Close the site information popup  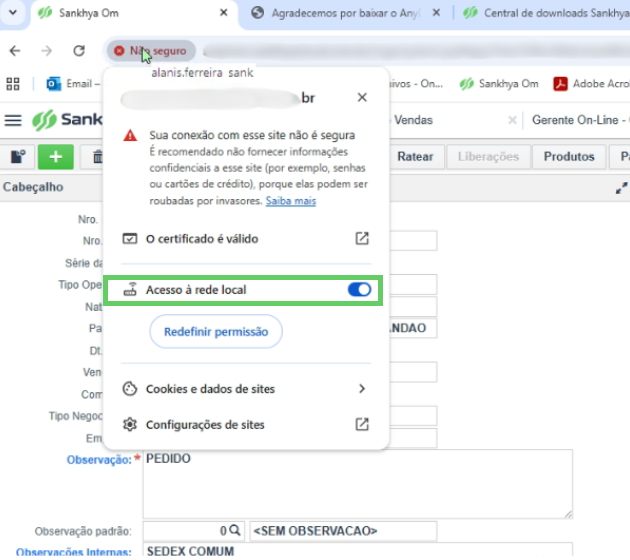pos(362,97)
